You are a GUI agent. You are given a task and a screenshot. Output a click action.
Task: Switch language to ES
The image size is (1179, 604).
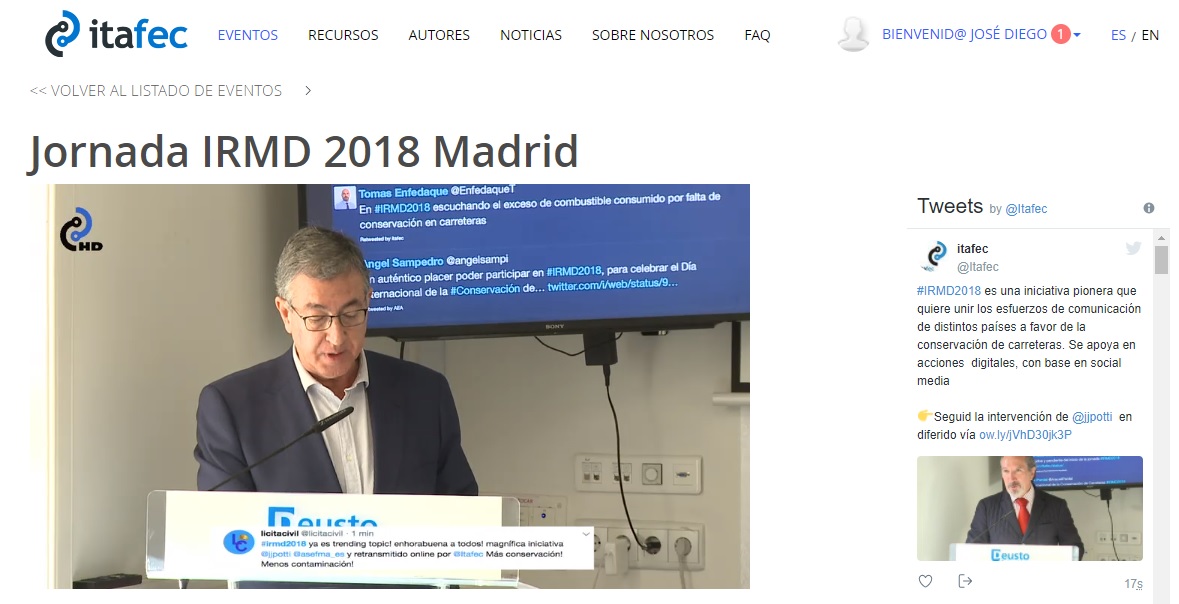click(x=1118, y=35)
